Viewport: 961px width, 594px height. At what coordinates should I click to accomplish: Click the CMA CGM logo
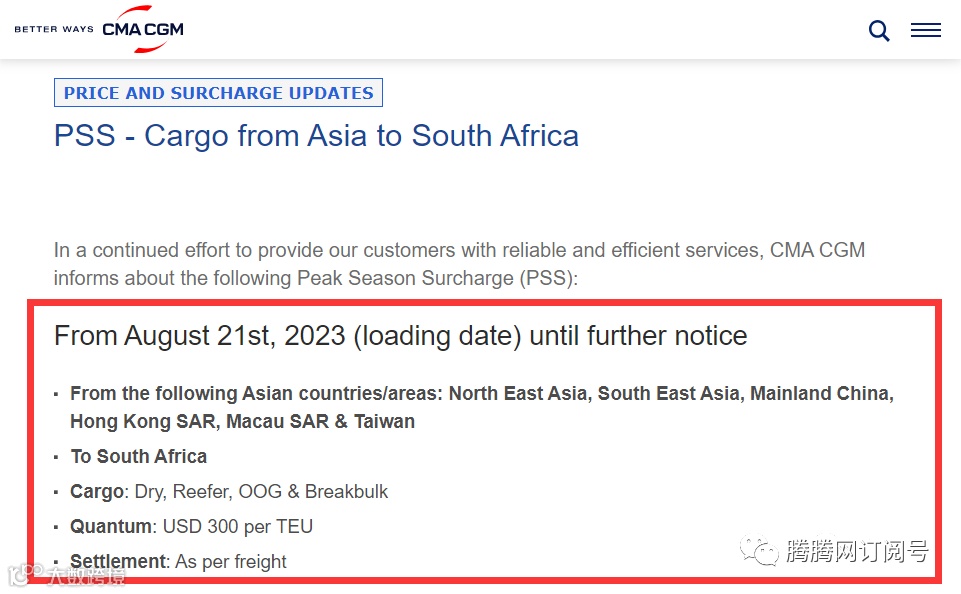coord(142,29)
